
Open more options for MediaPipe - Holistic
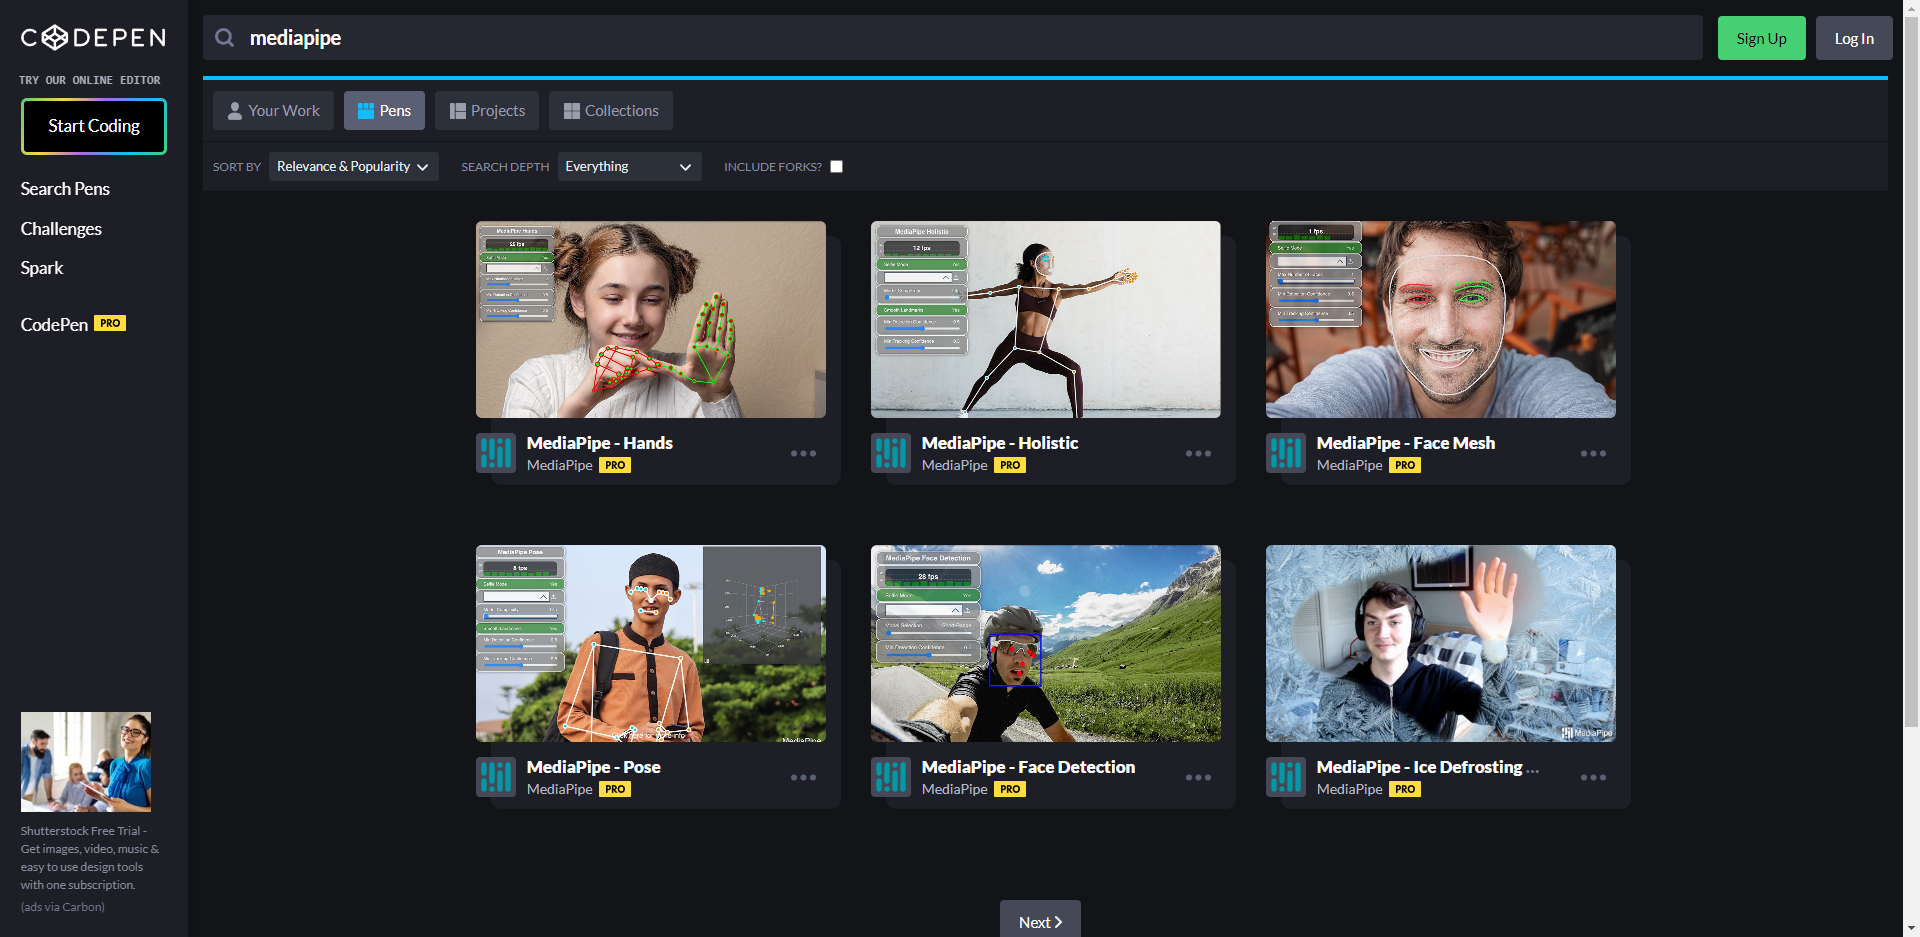pyautogui.click(x=1198, y=454)
